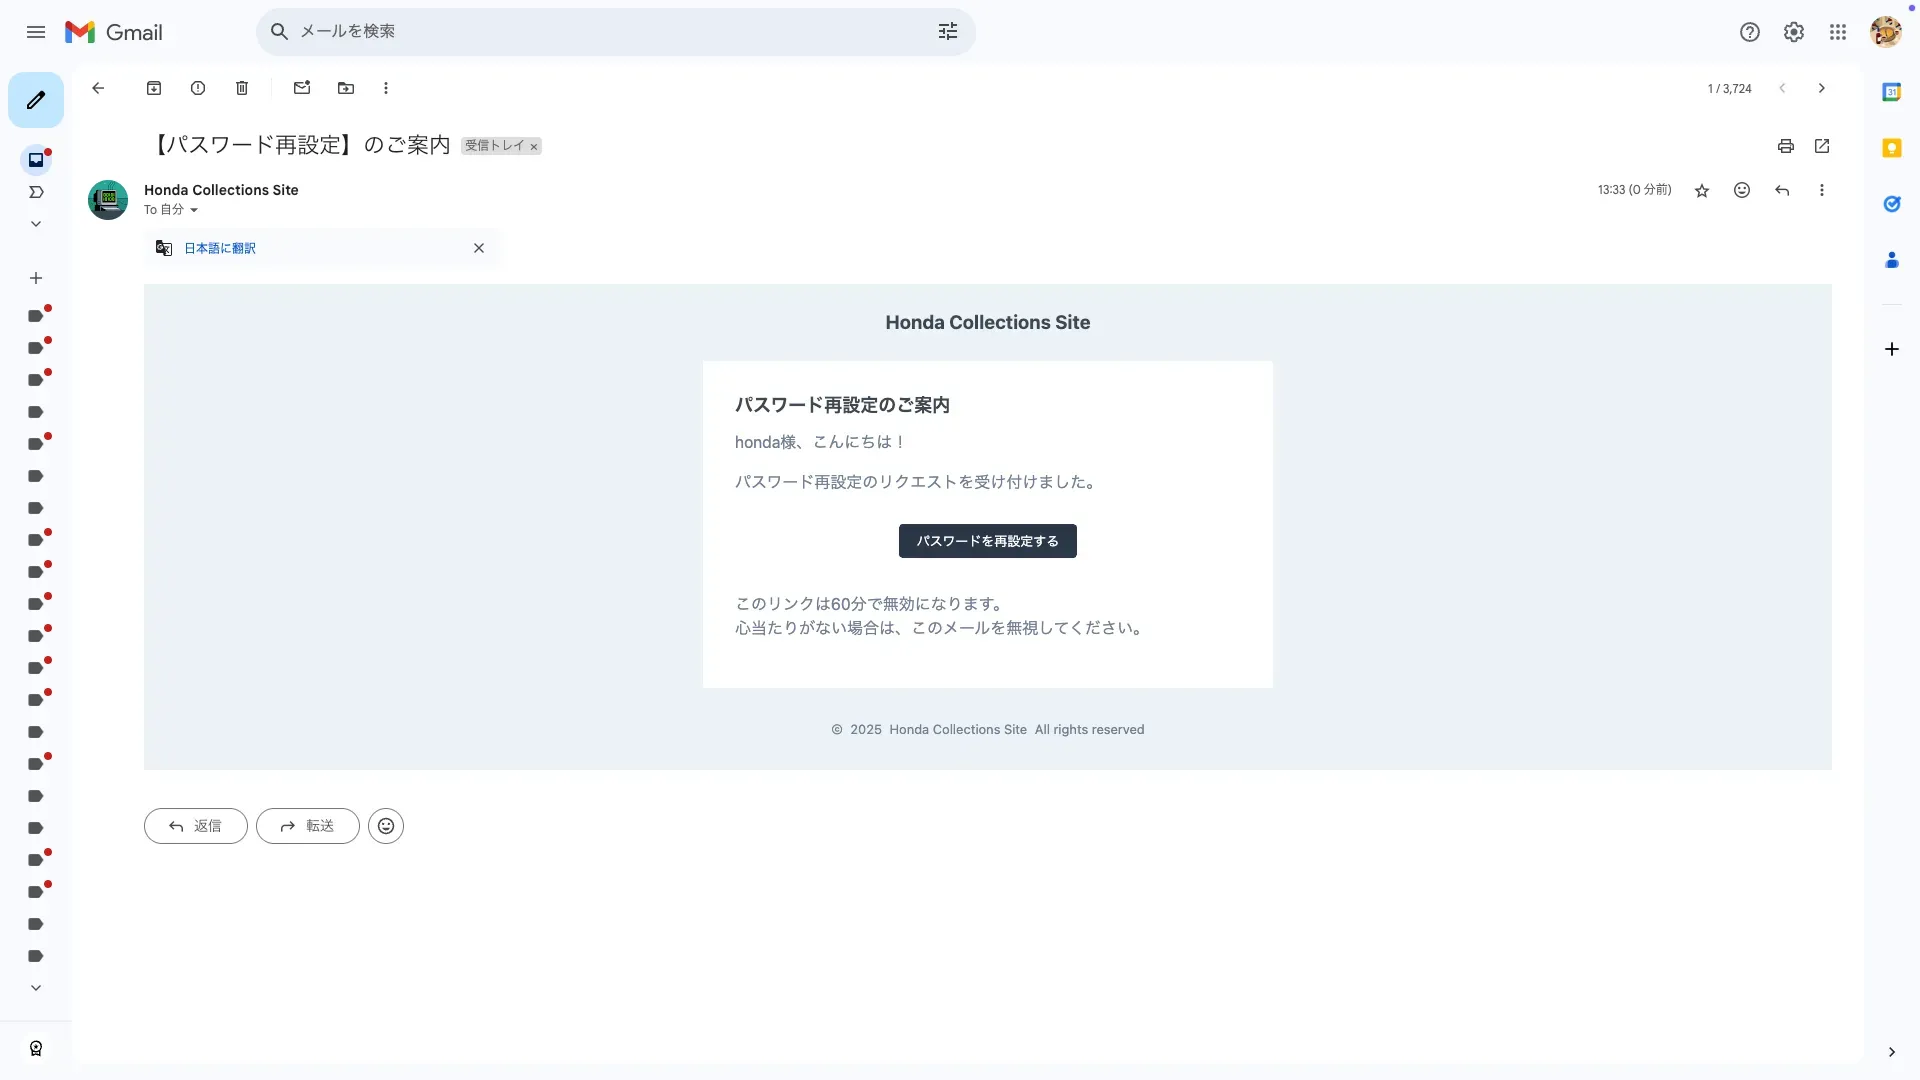Viewport: 1920px width, 1080px height.
Task: Toggle side panel with bottom-right chevron
Action: pos(1892,1052)
